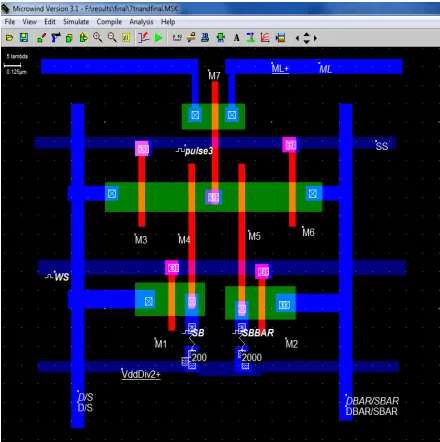The width and height of the screenshot is (440, 442).
Task: Click the measure distance ruler icon
Action: pyautogui.click(x=177, y=38)
